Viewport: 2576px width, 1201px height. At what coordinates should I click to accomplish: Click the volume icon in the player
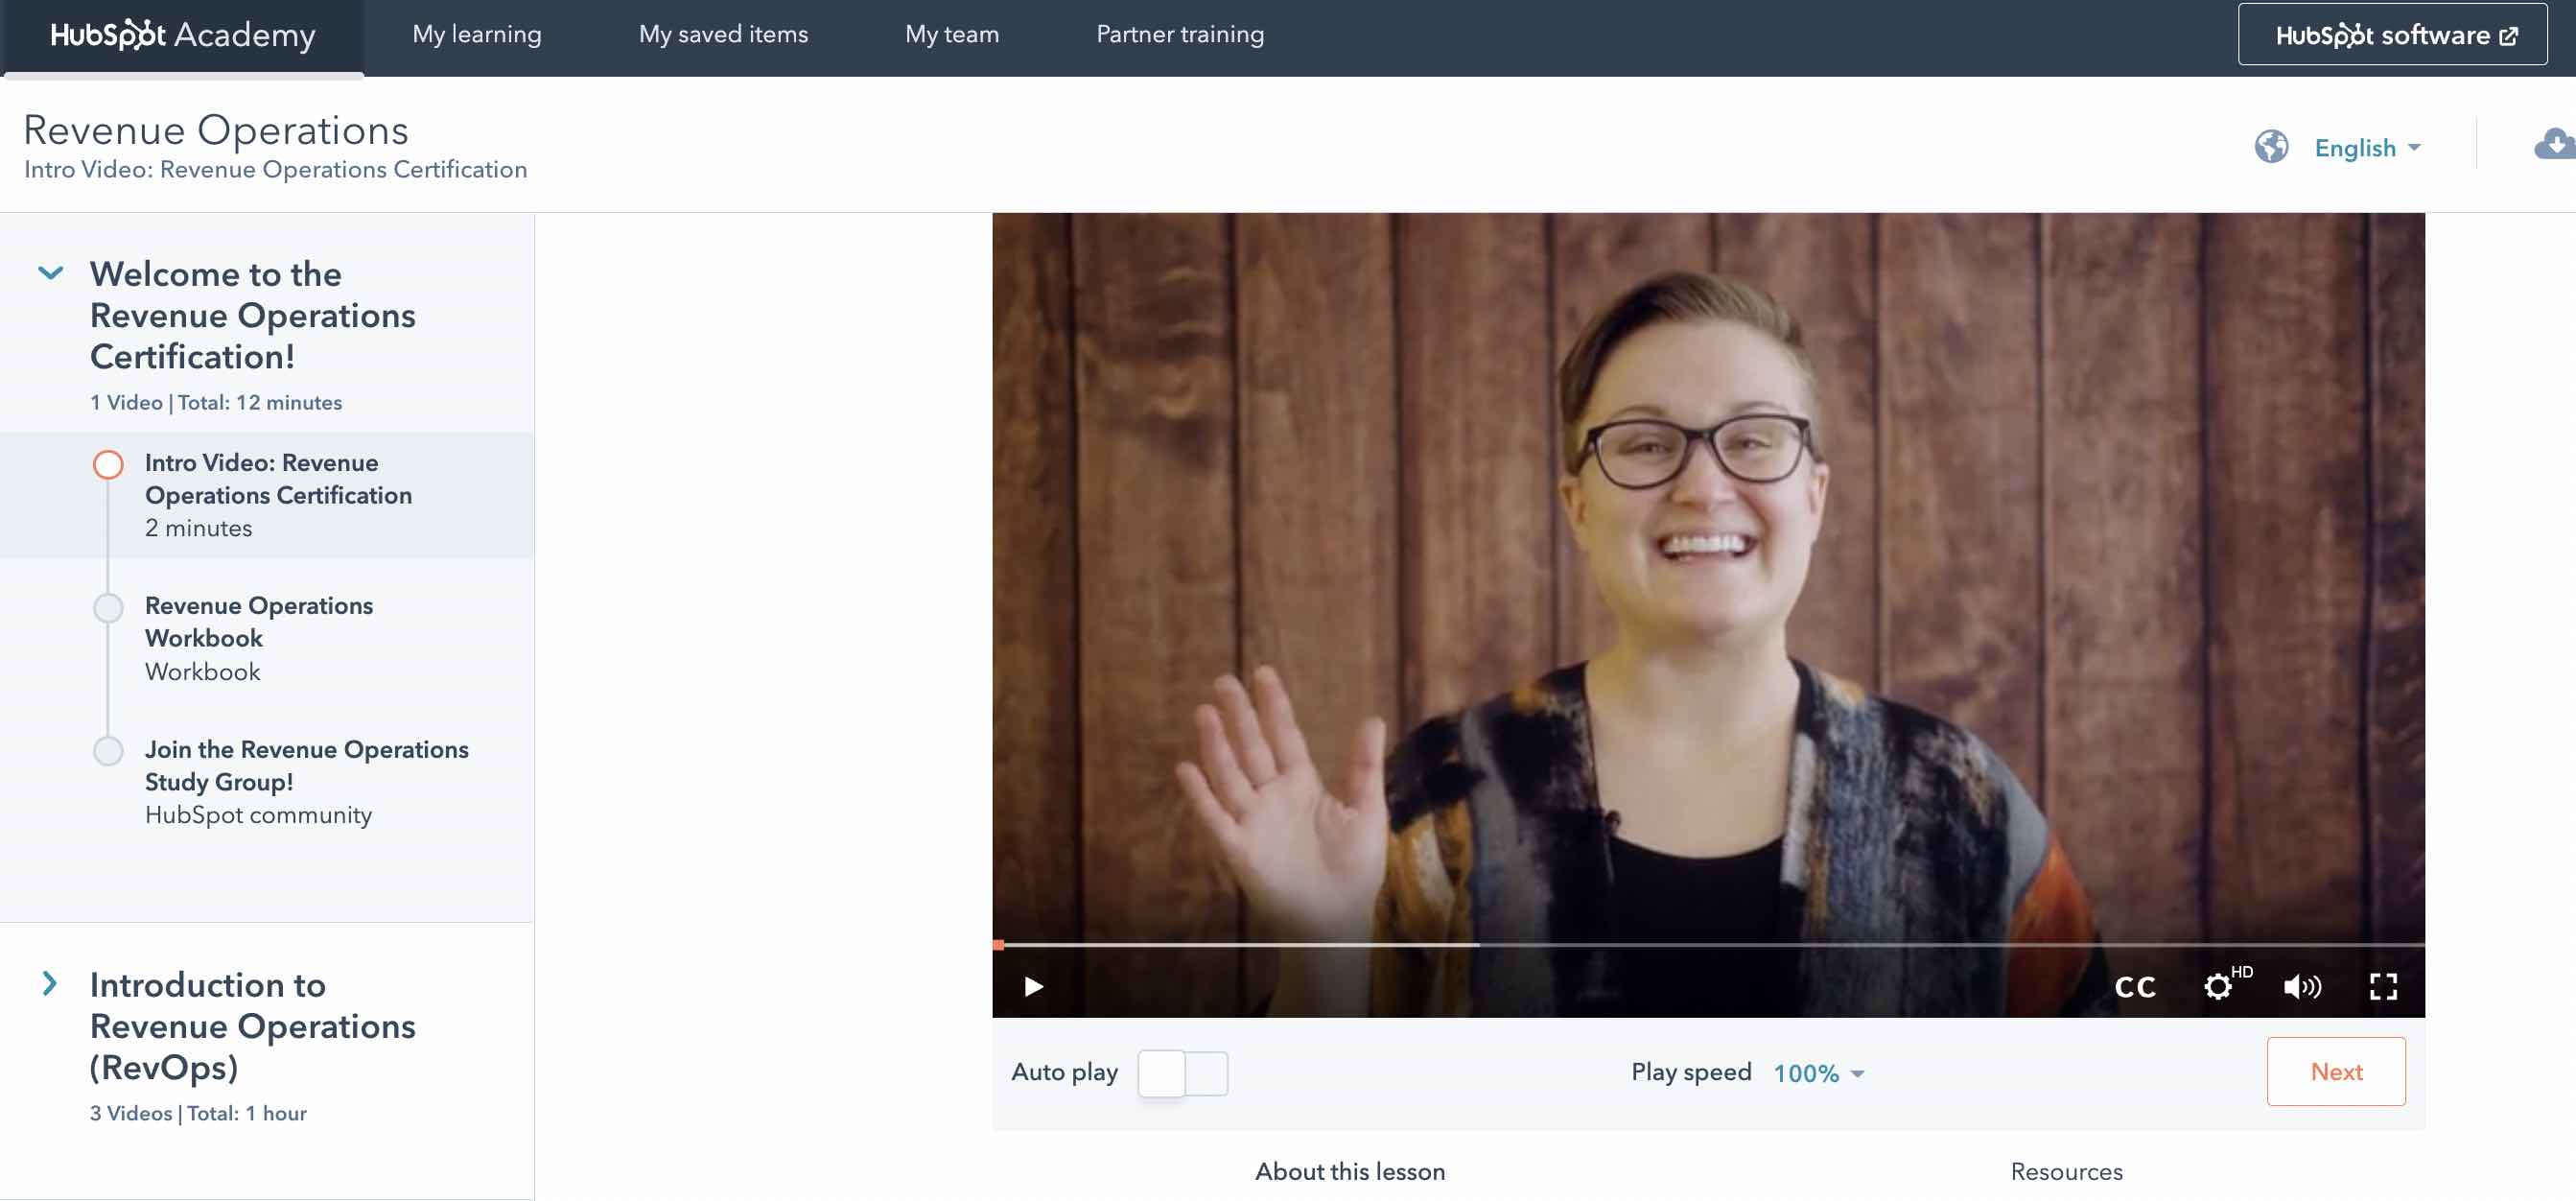click(2303, 987)
